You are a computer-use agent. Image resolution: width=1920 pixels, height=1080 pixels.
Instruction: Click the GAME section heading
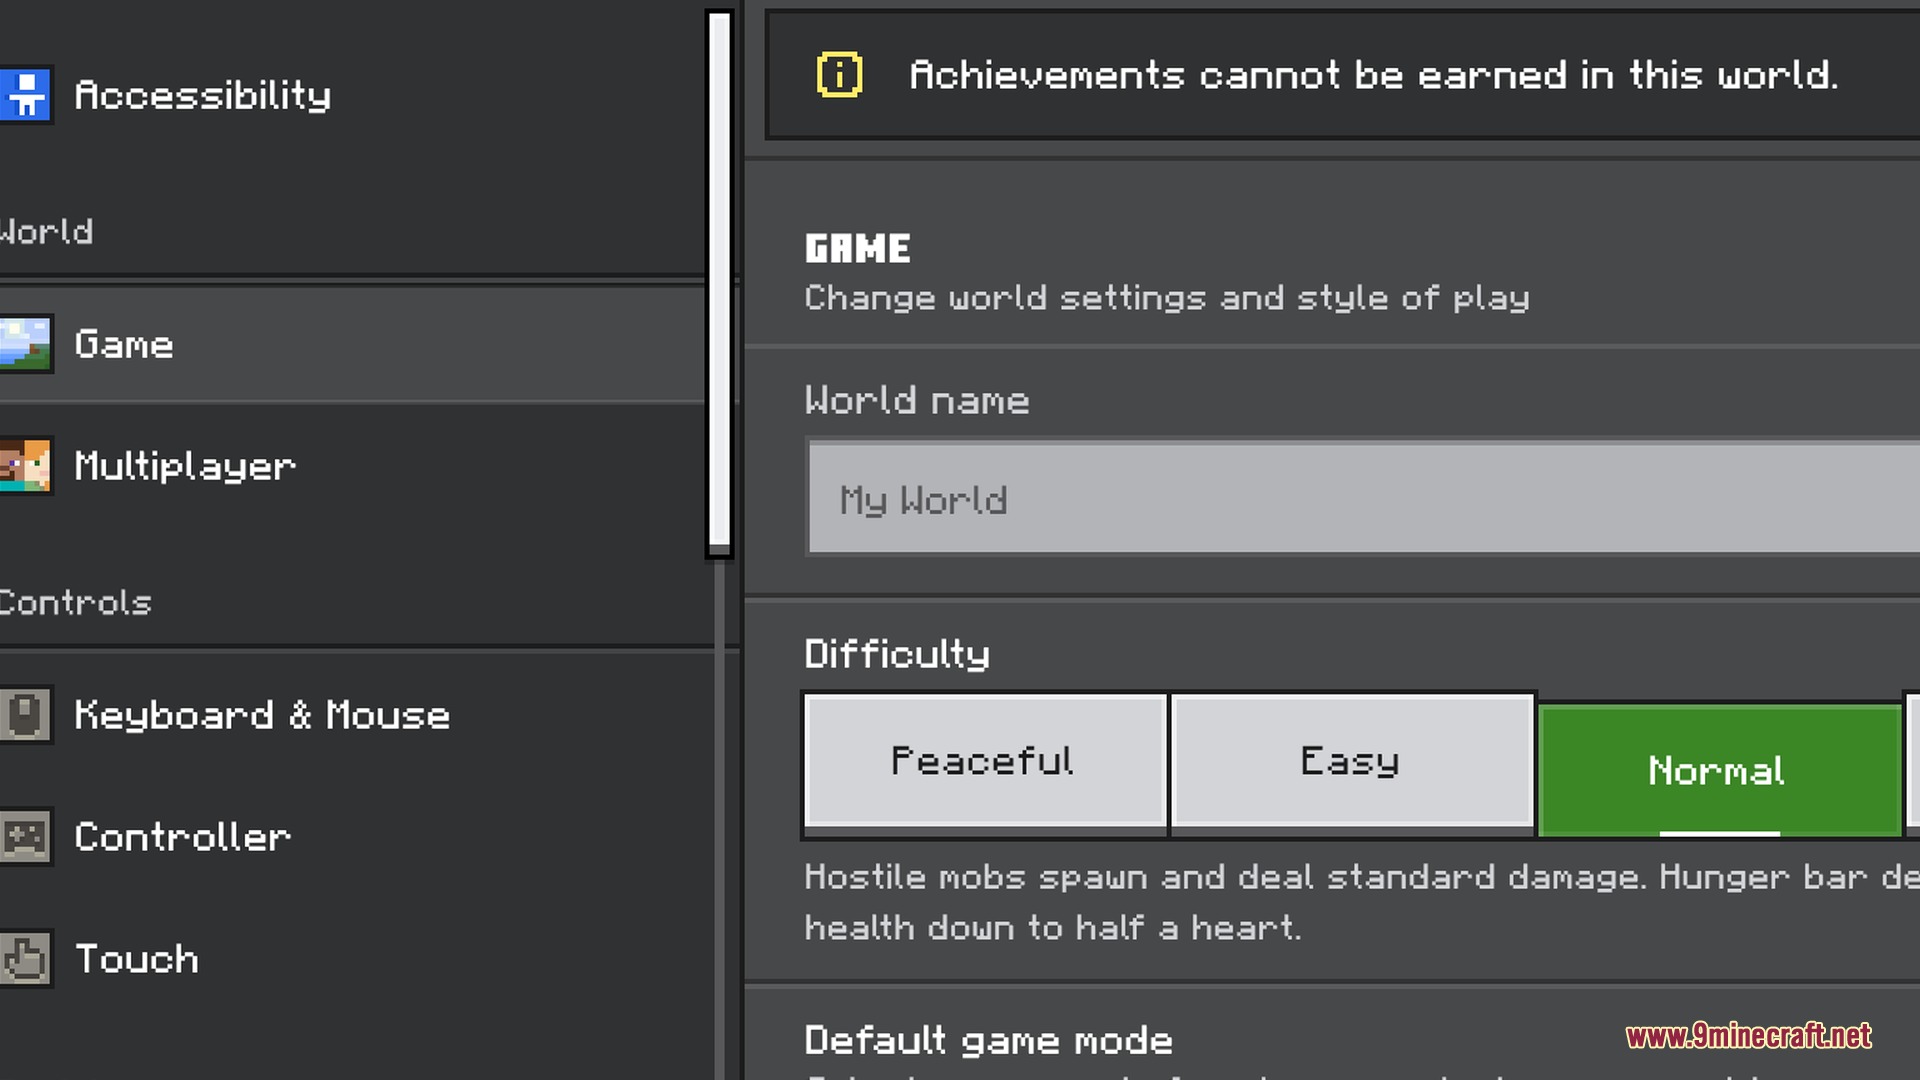858,248
